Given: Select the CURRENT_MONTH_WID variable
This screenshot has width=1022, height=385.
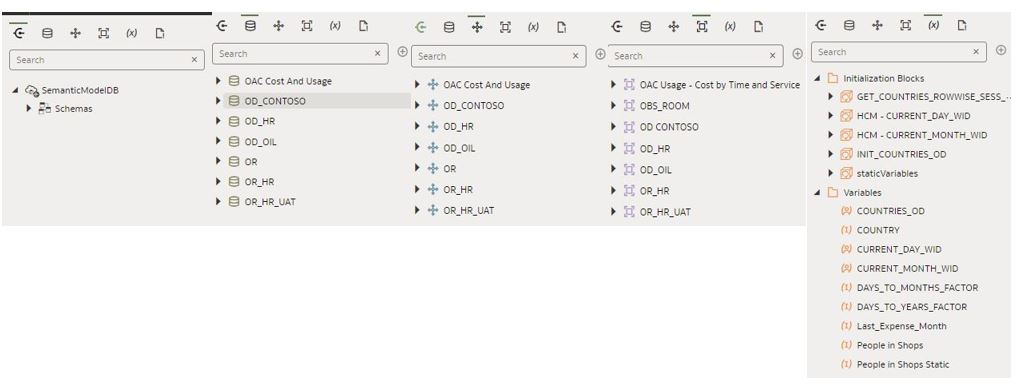Looking at the screenshot, I should (907, 268).
